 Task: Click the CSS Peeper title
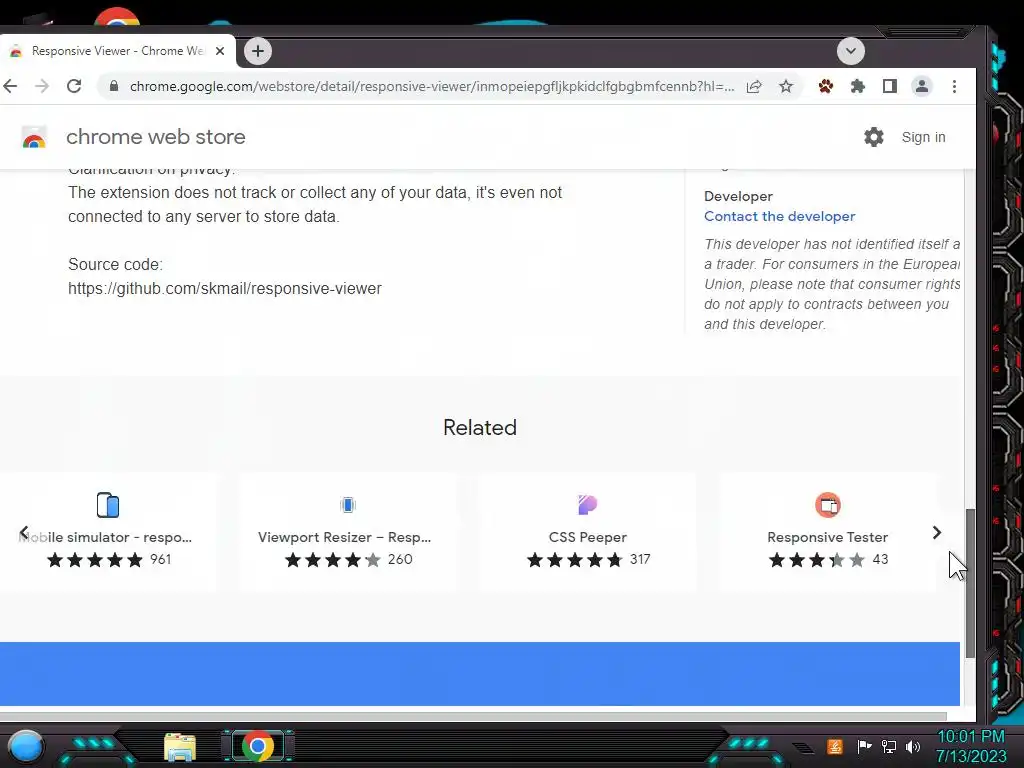pos(588,537)
